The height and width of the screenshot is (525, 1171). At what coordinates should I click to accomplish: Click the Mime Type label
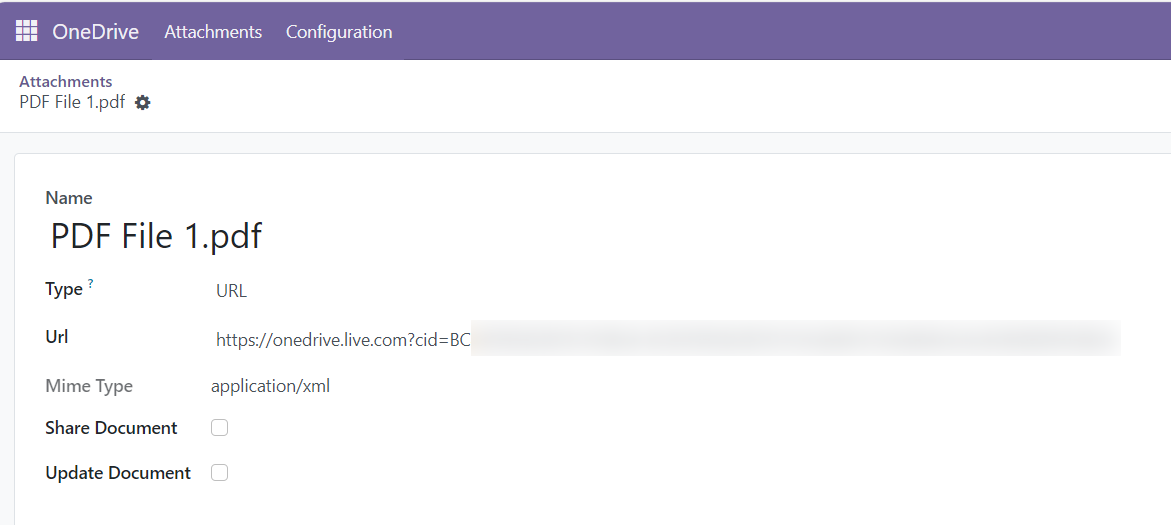click(x=89, y=386)
